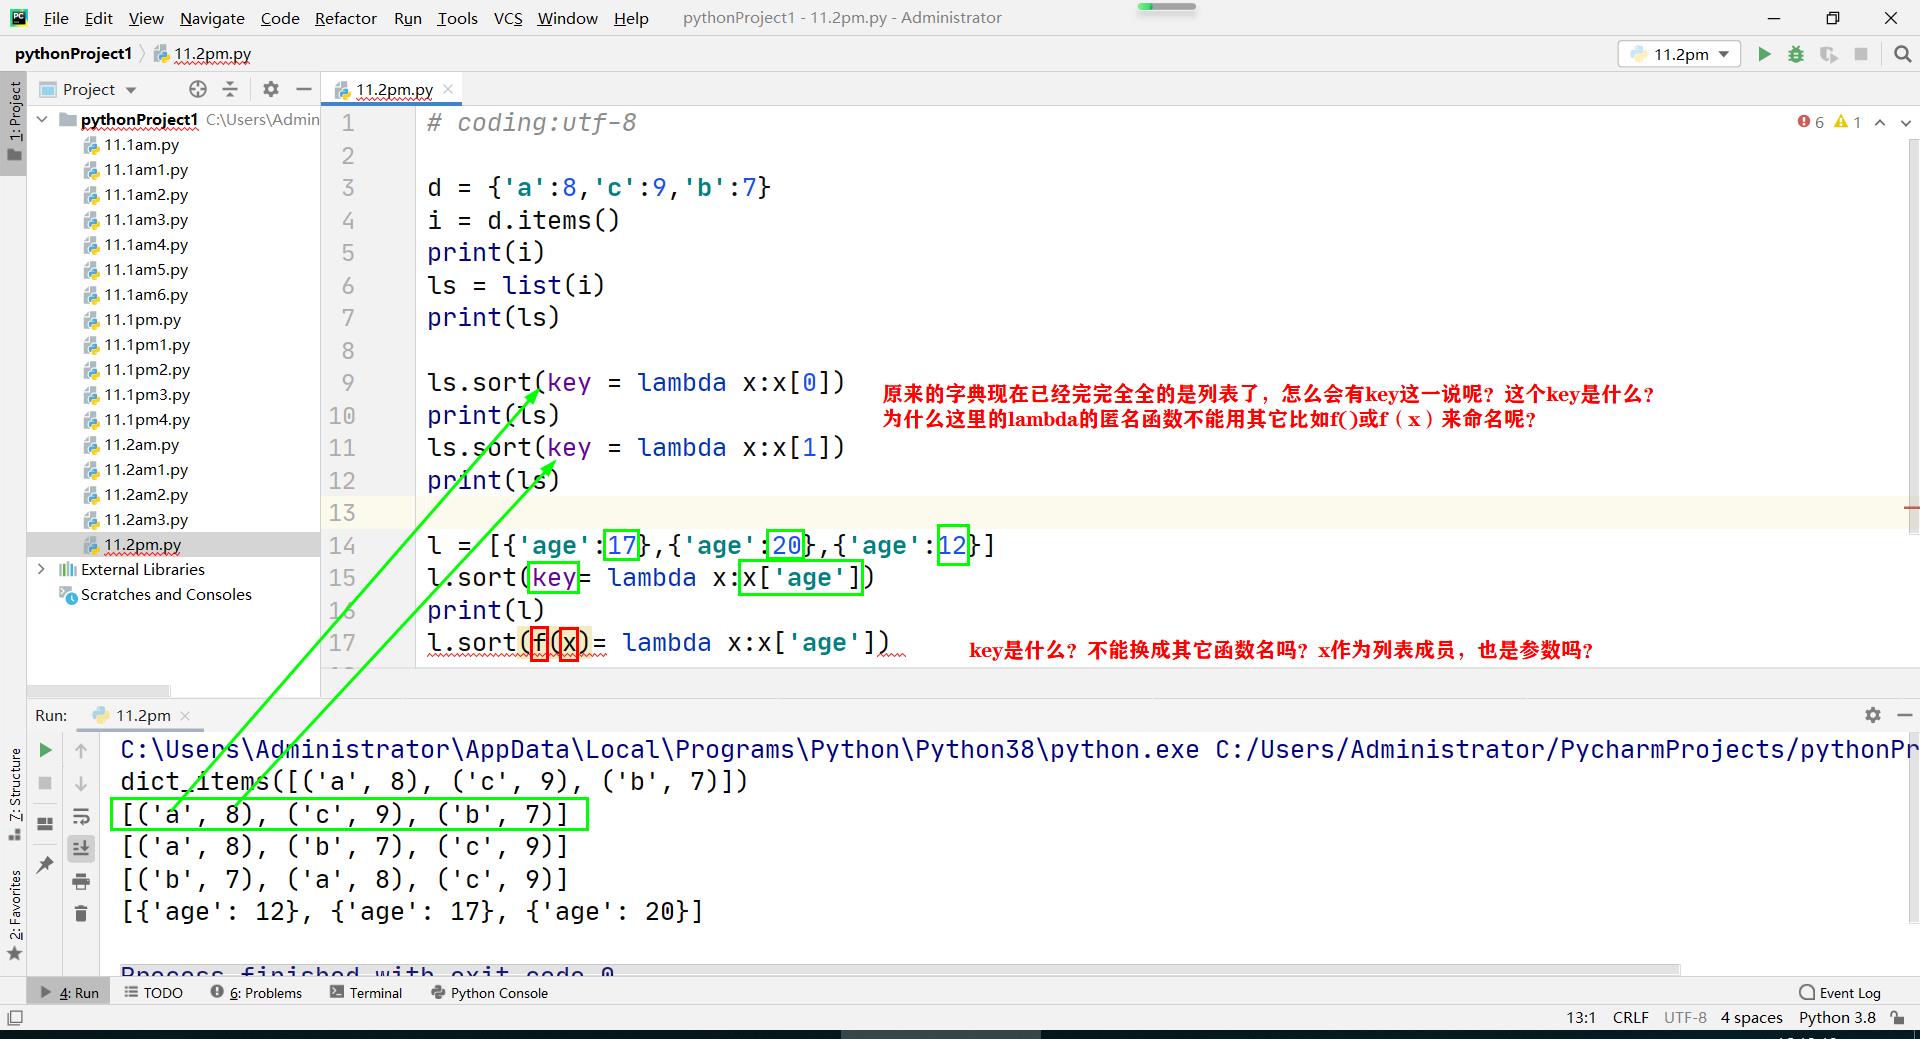Go to next highlighted error arrow
Screen dimensions: 1920x1039
[x=1906, y=122]
